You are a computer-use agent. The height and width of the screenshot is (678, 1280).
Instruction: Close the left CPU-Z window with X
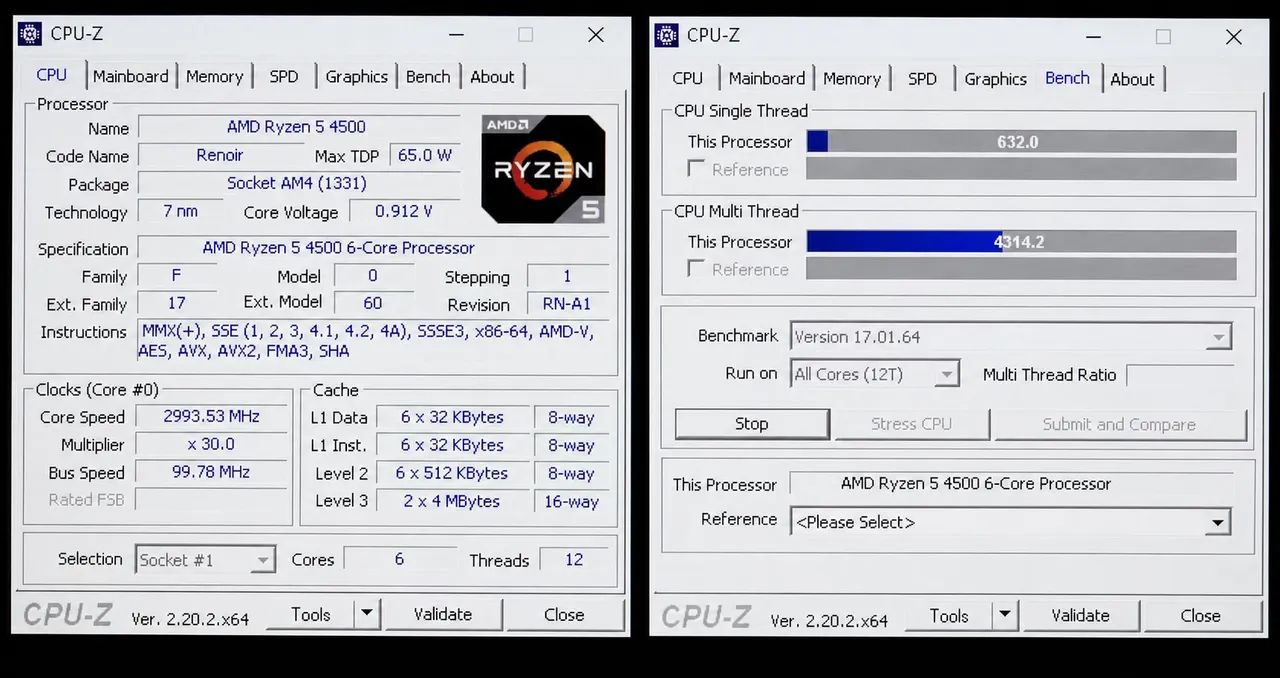click(x=596, y=34)
